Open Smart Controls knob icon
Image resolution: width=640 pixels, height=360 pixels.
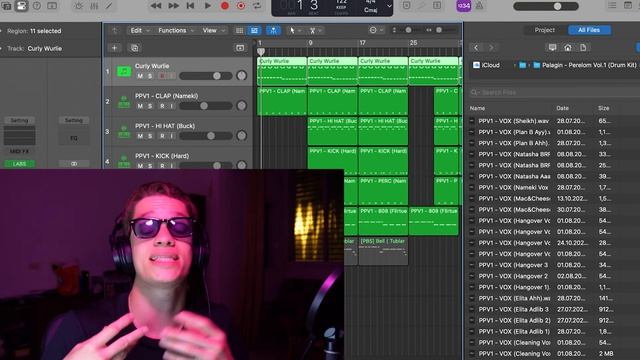[x=78, y=6]
